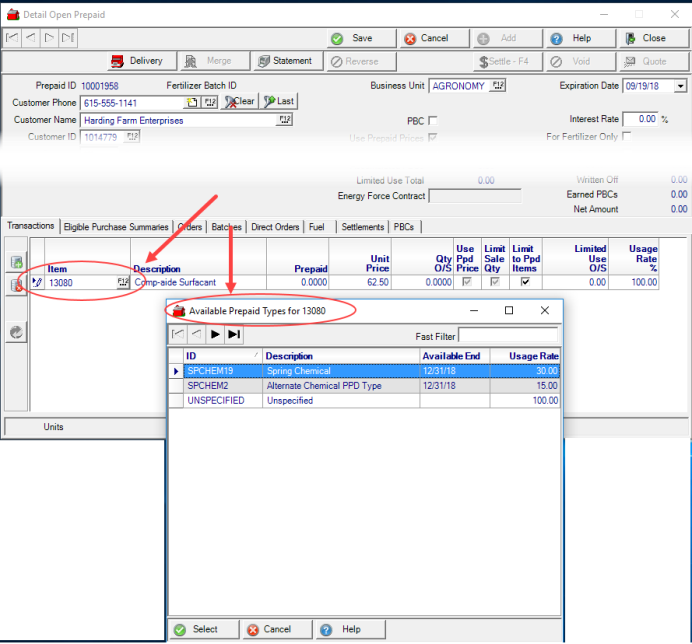Go to next record in prepaid types
This screenshot has width=692, height=644.
[x=215, y=335]
